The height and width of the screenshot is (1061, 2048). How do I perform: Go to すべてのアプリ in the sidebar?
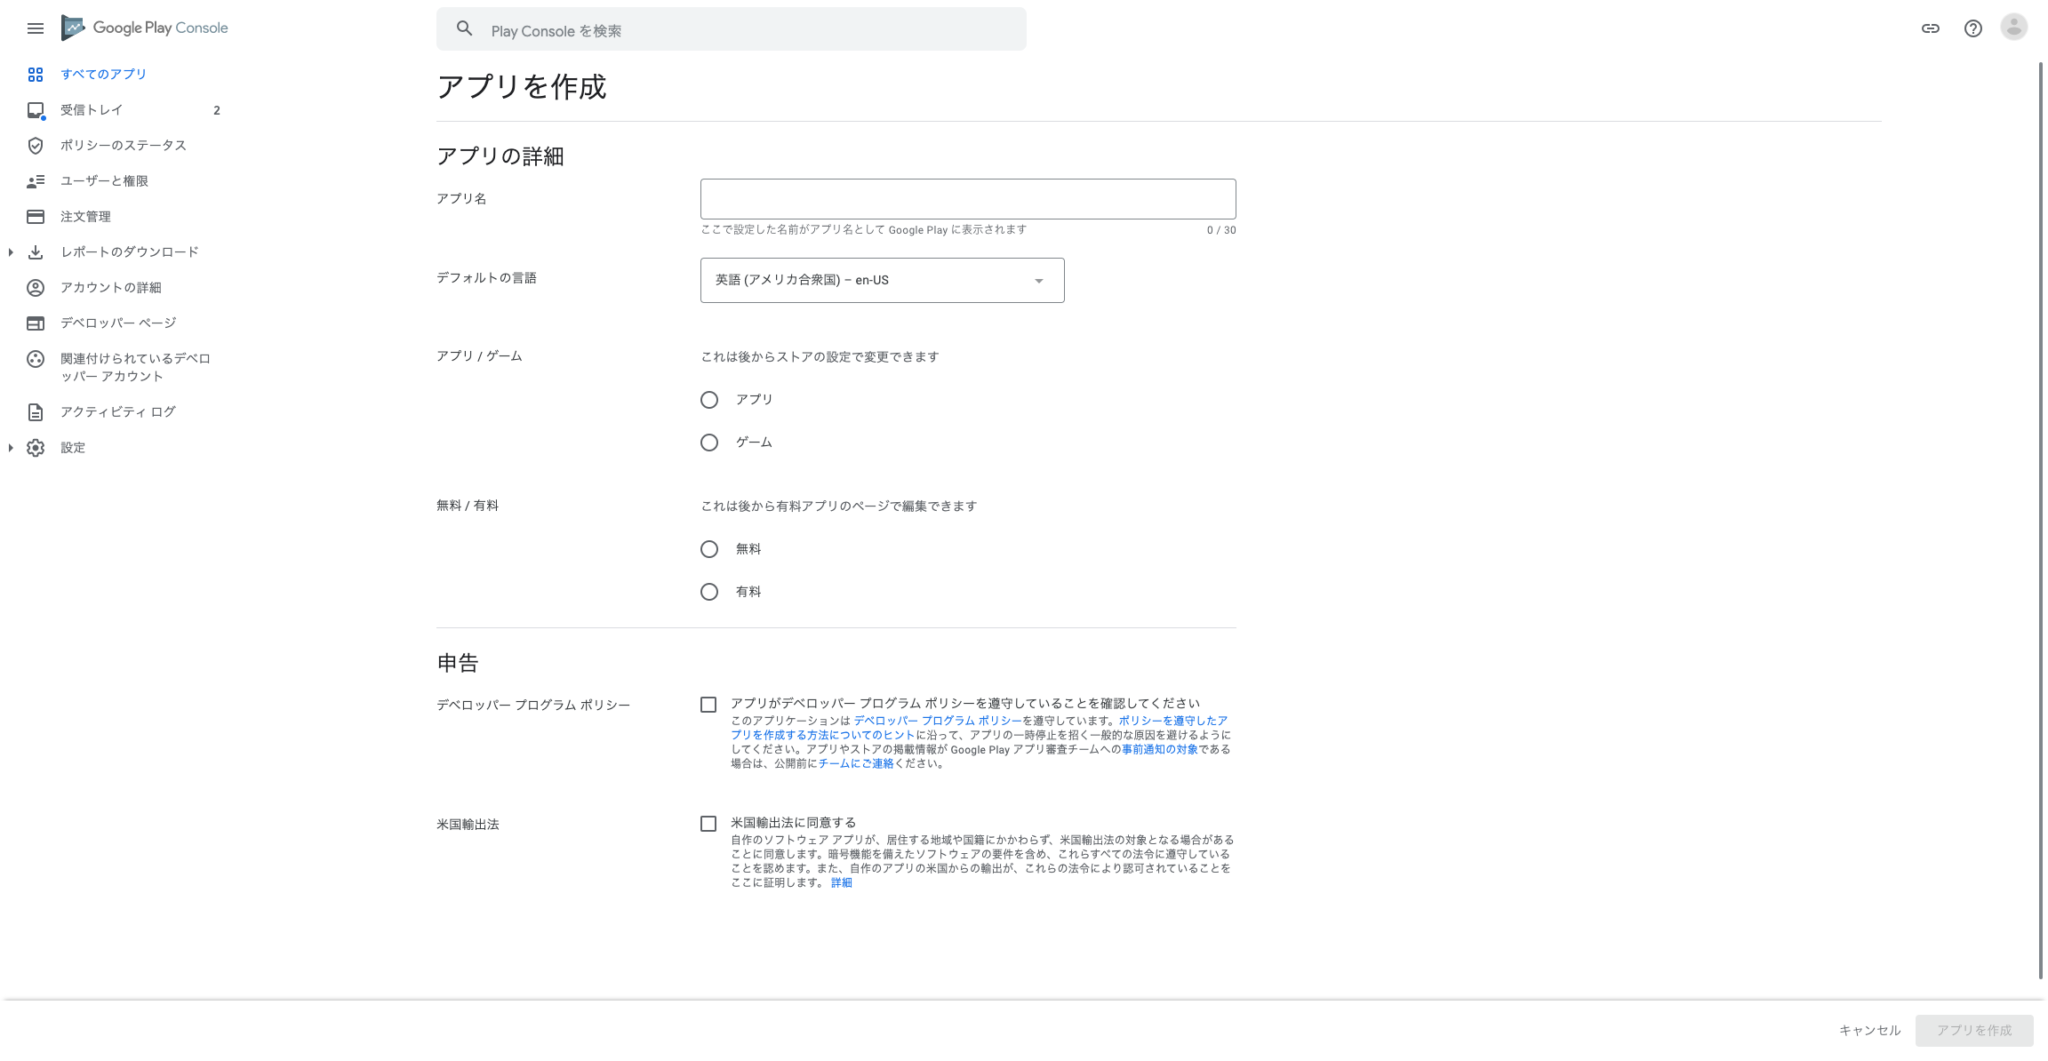tap(103, 74)
